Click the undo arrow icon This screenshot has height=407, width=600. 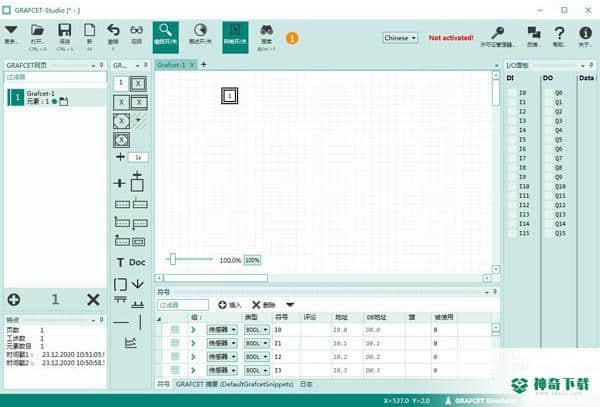click(x=113, y=30)
